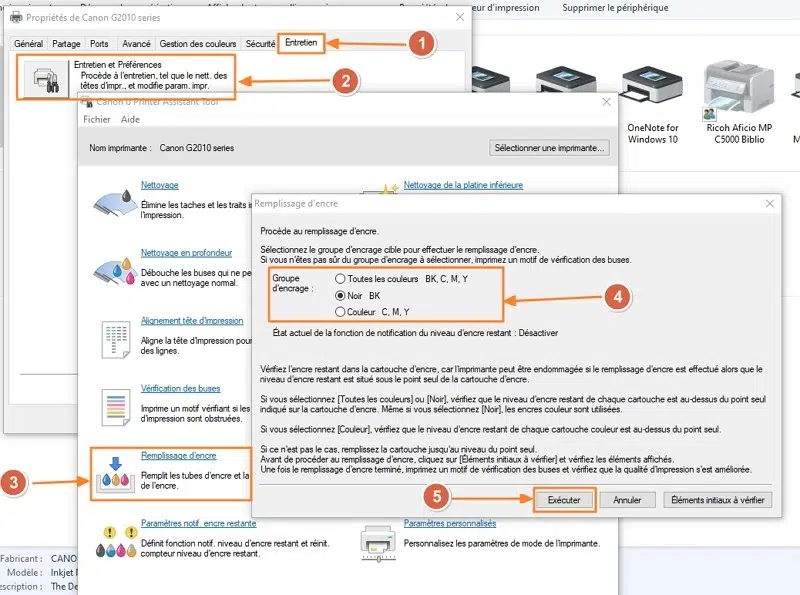Open the Nettoyage en profondeur link

(186, 253)
